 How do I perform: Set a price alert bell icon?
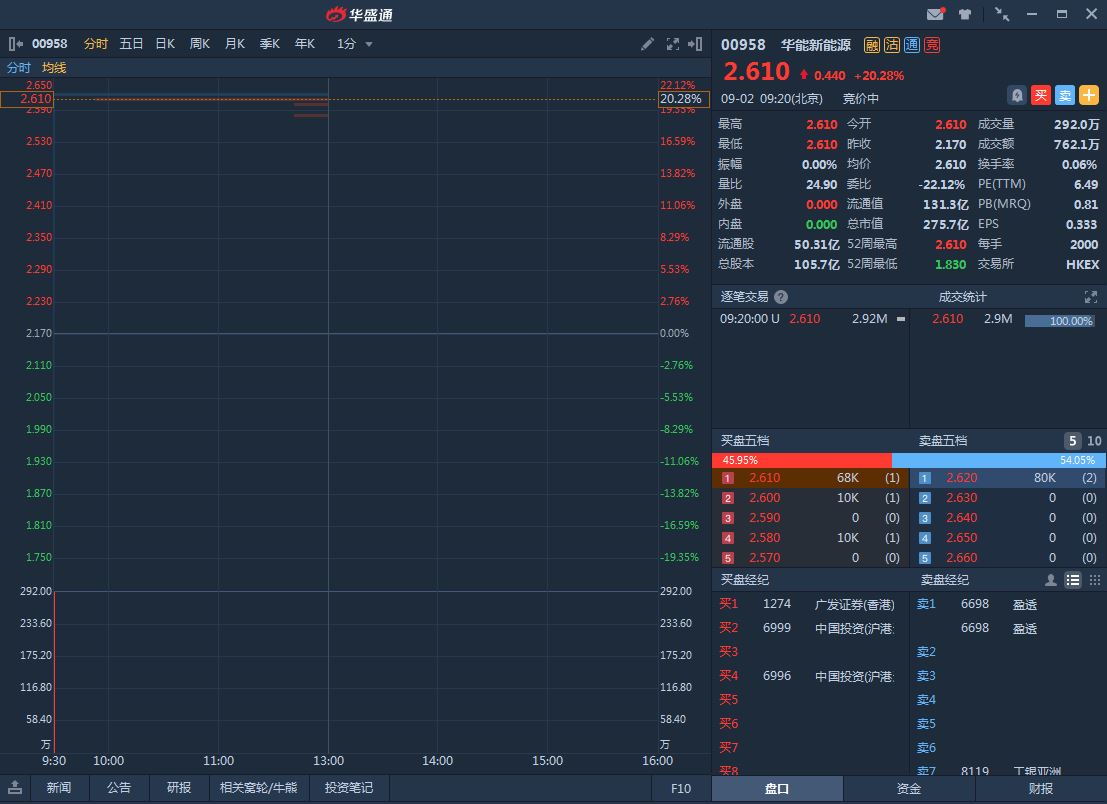[1017, 95]
